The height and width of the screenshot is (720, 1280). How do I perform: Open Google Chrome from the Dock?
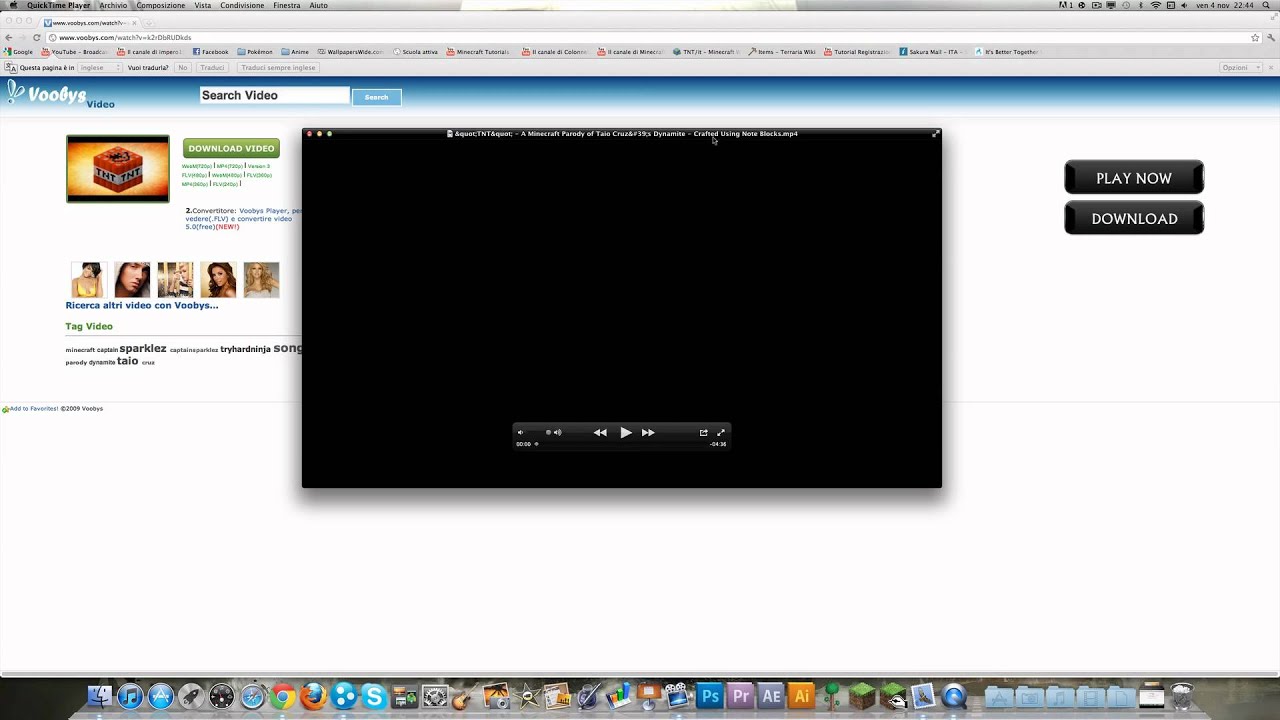(283, 696)
